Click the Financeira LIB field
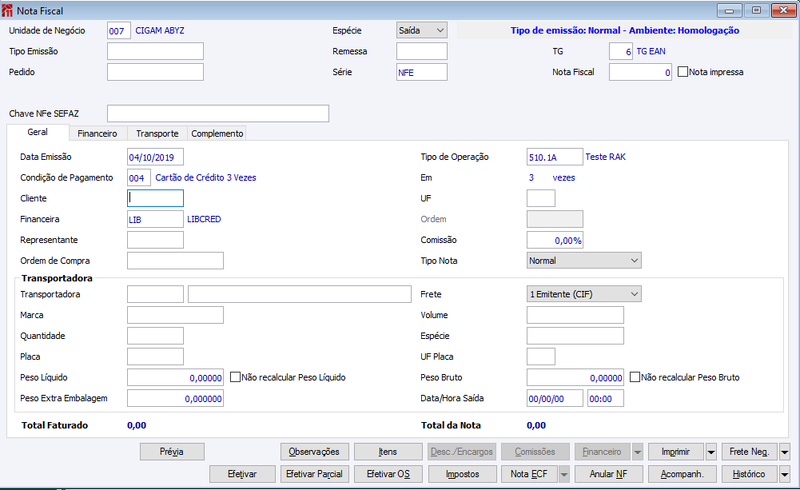Image resolution: width=800 pixels, height=490 pixels. (x=155, y=219)
